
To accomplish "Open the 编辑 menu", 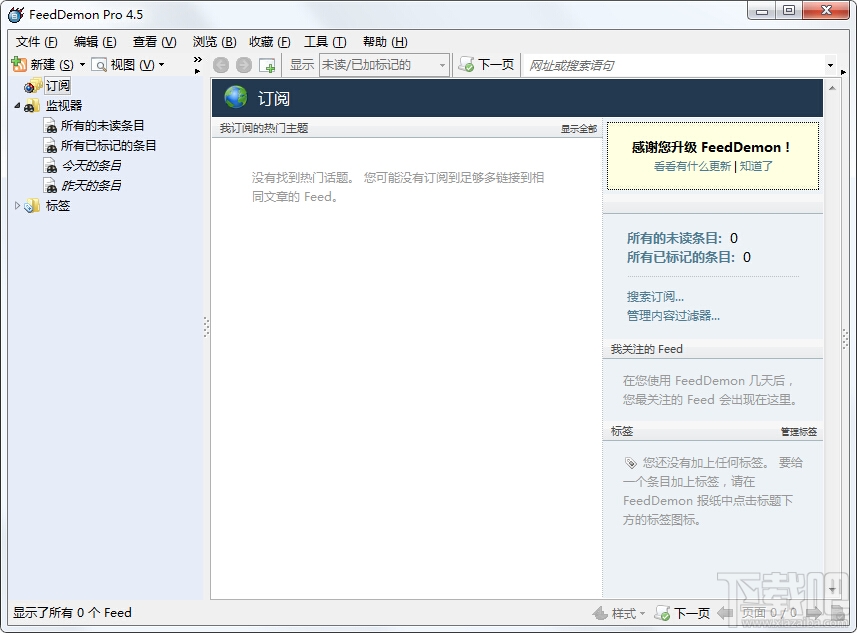I will (x=95, y=42).
